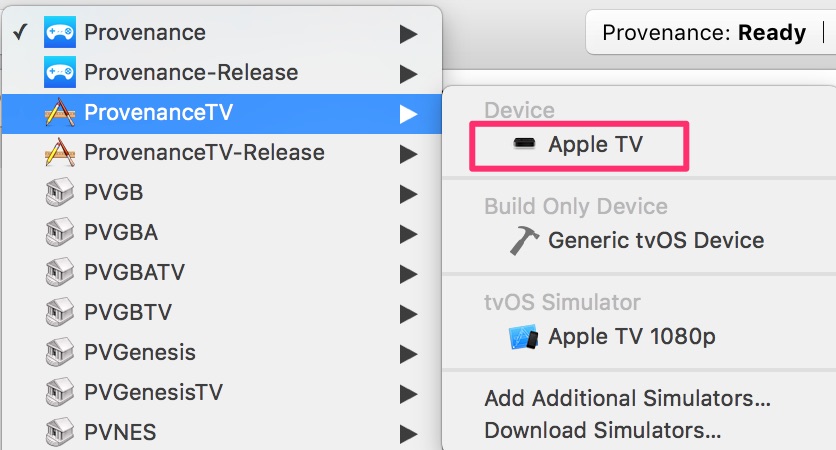
Task: Select the PVGBATV scheme
Action: click(x=134, y=273)
